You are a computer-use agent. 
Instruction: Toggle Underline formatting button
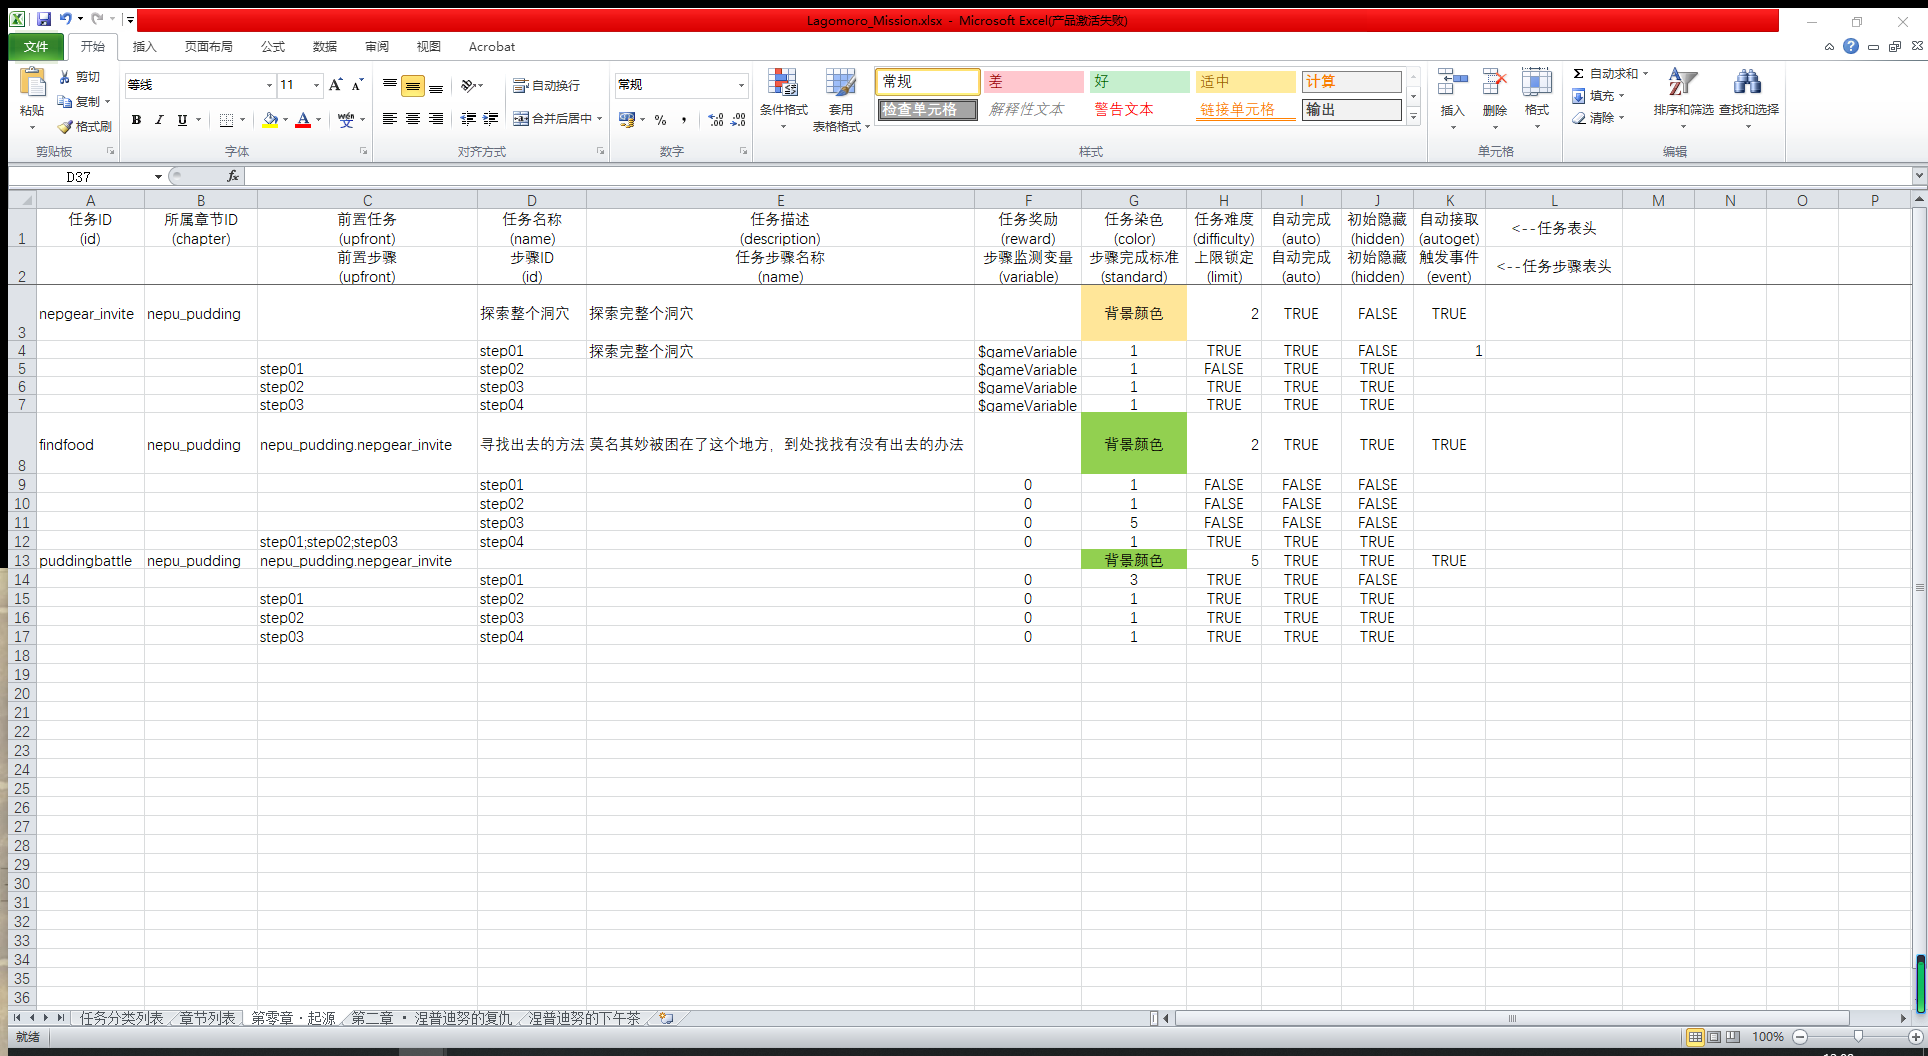click(x=182, y=120)
